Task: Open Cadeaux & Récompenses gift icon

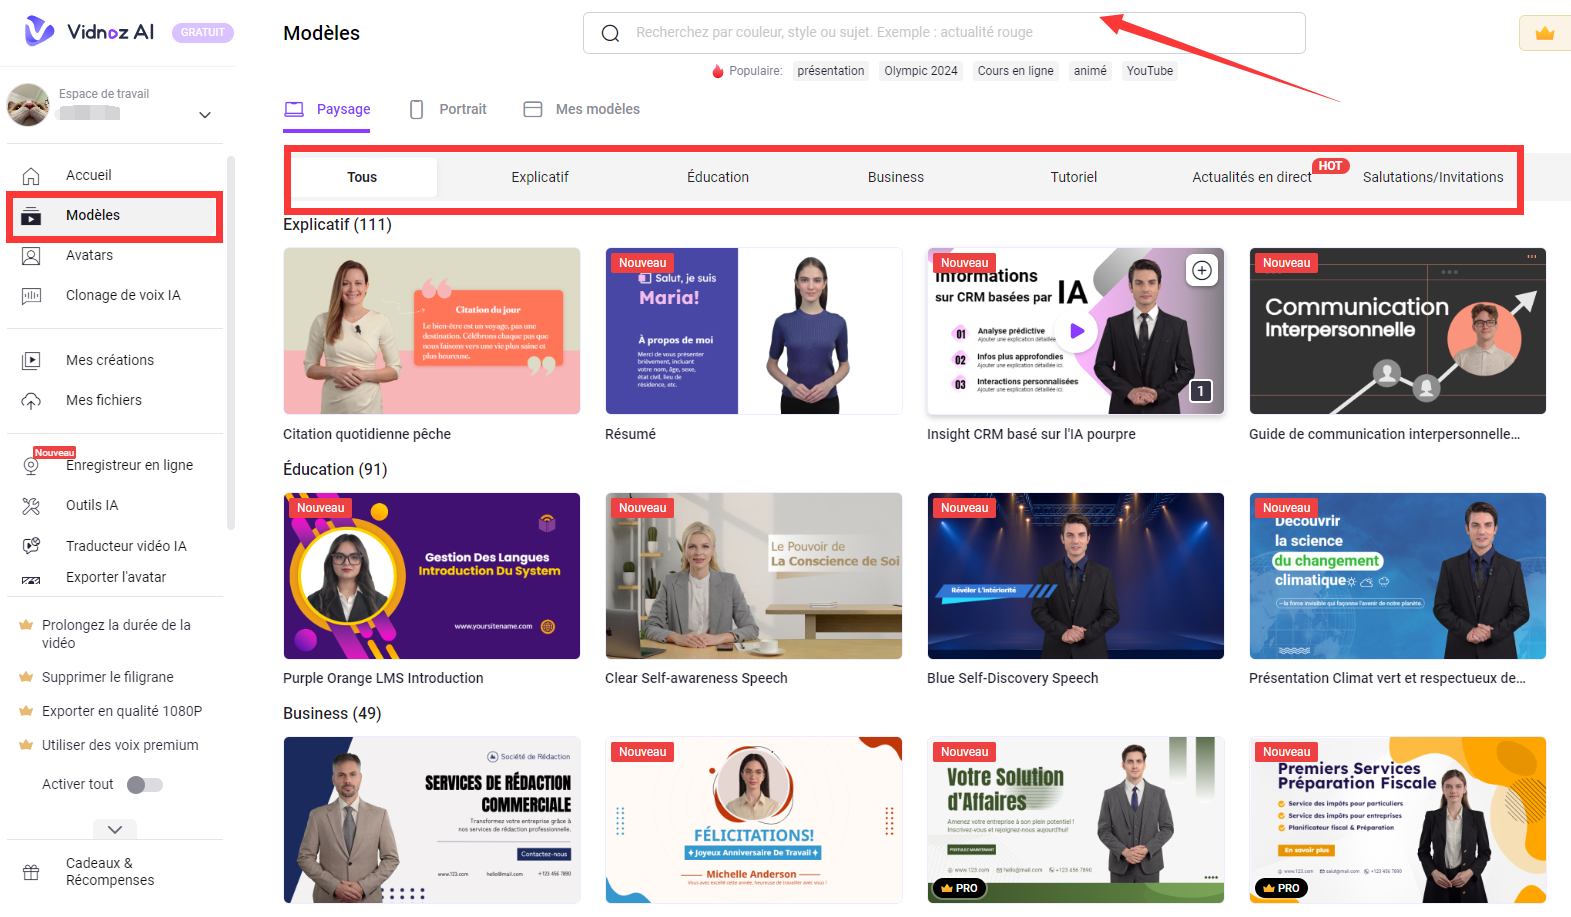Action: coord(31,872)
